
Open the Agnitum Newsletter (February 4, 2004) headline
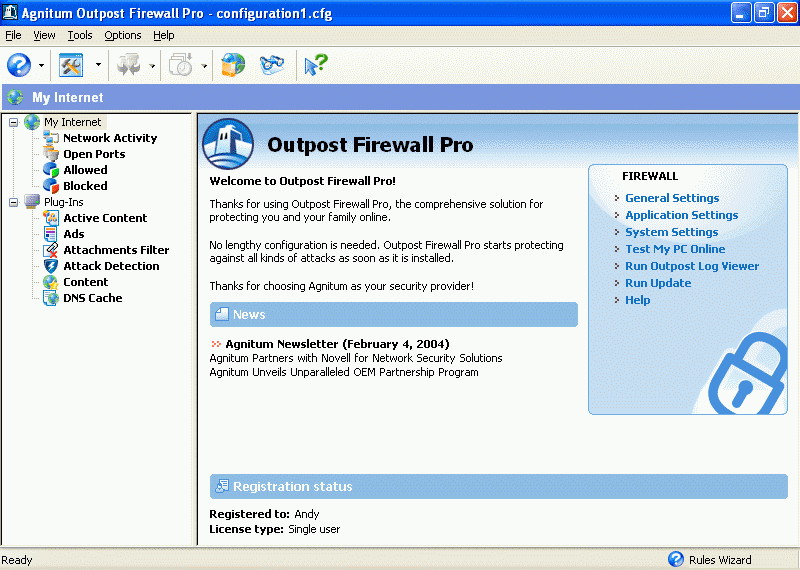337,344
